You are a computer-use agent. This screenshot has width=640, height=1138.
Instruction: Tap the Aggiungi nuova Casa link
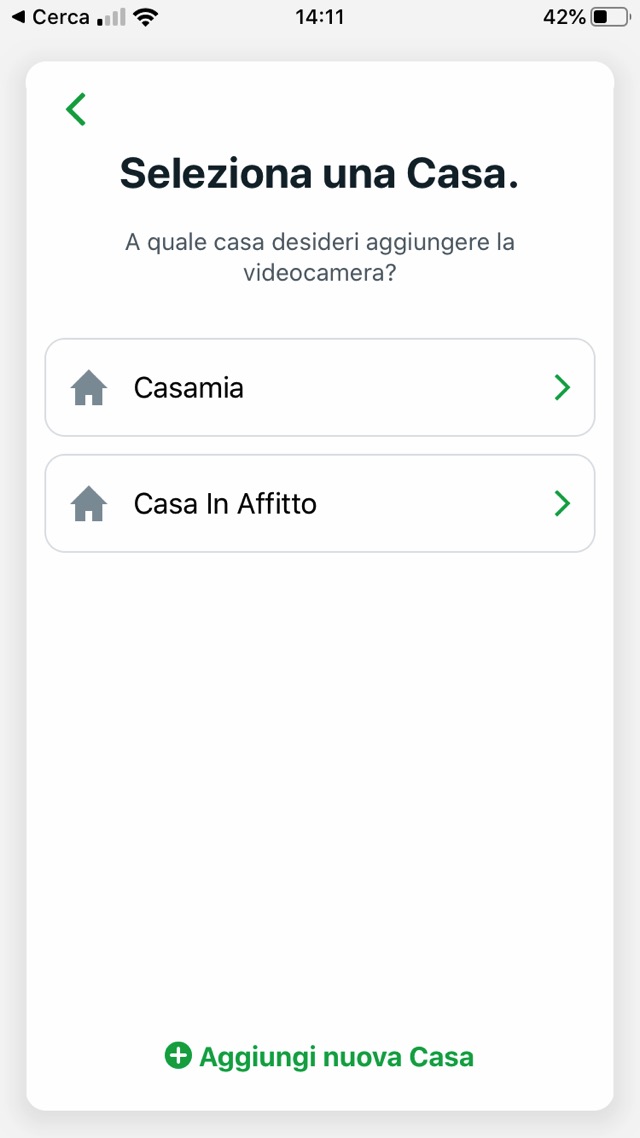click(336, 1057)
